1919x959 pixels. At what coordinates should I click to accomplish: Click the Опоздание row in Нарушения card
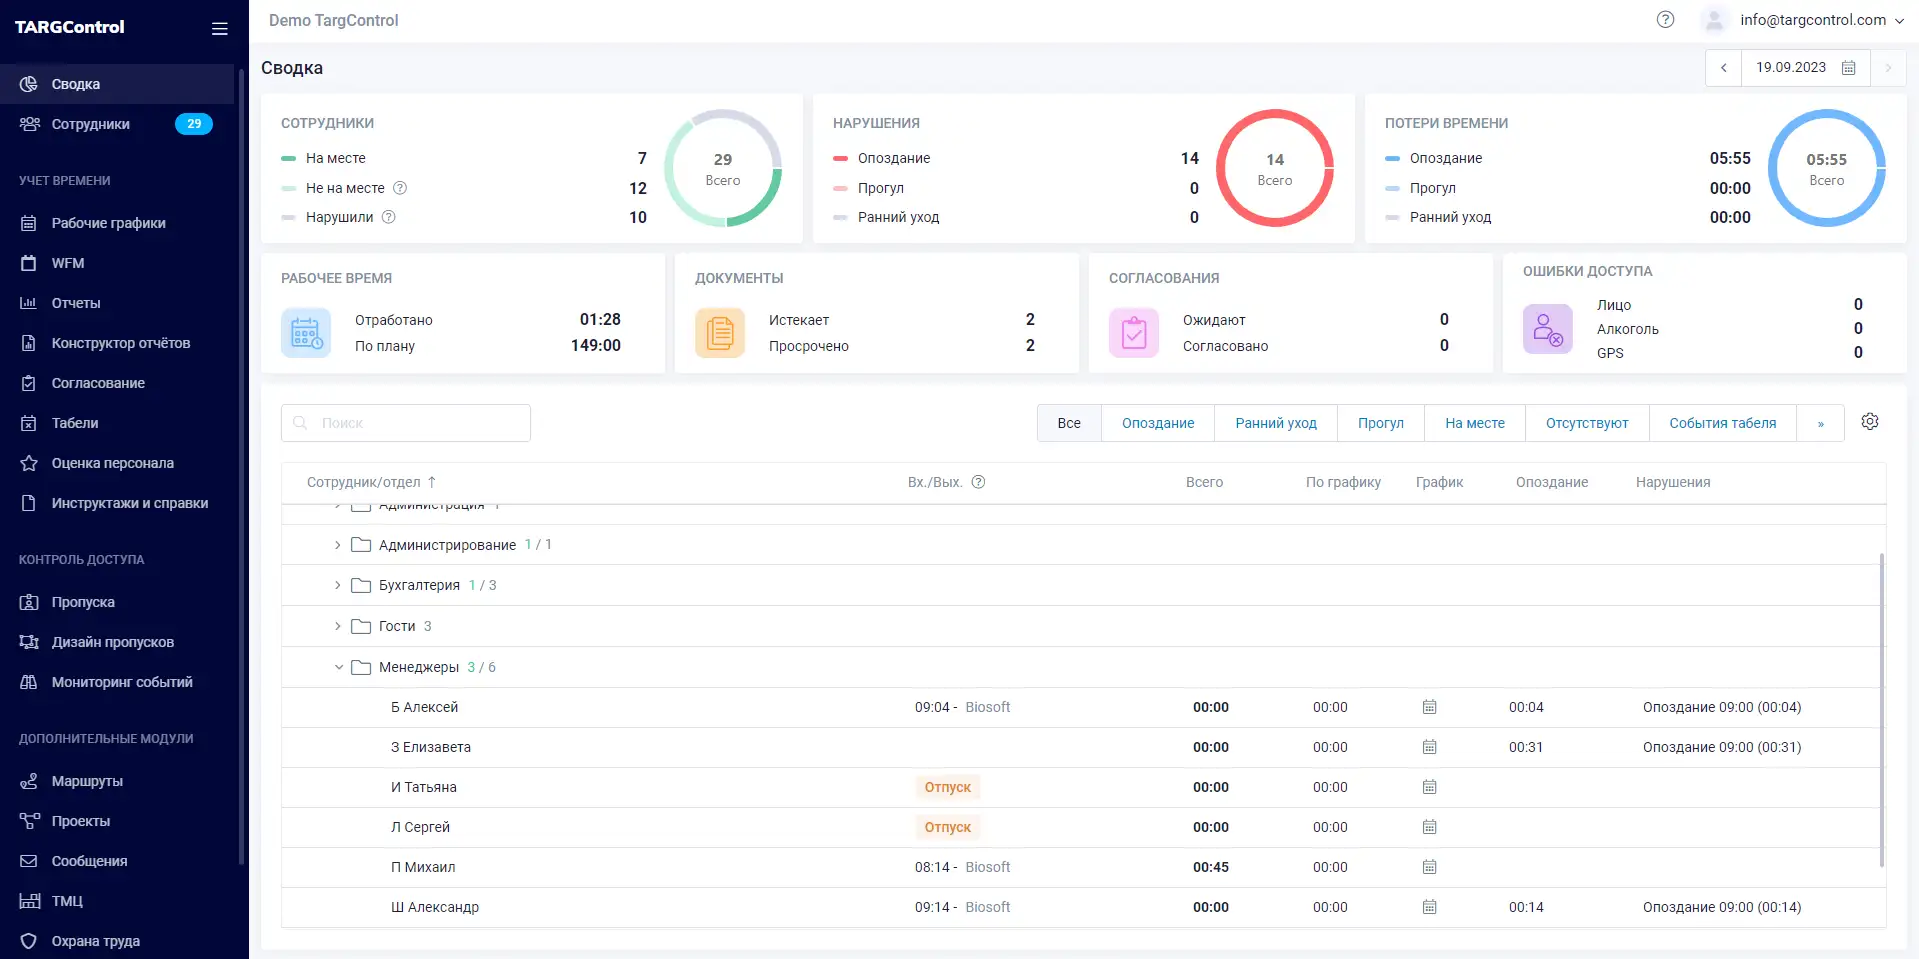click(x=1016, y=158)
